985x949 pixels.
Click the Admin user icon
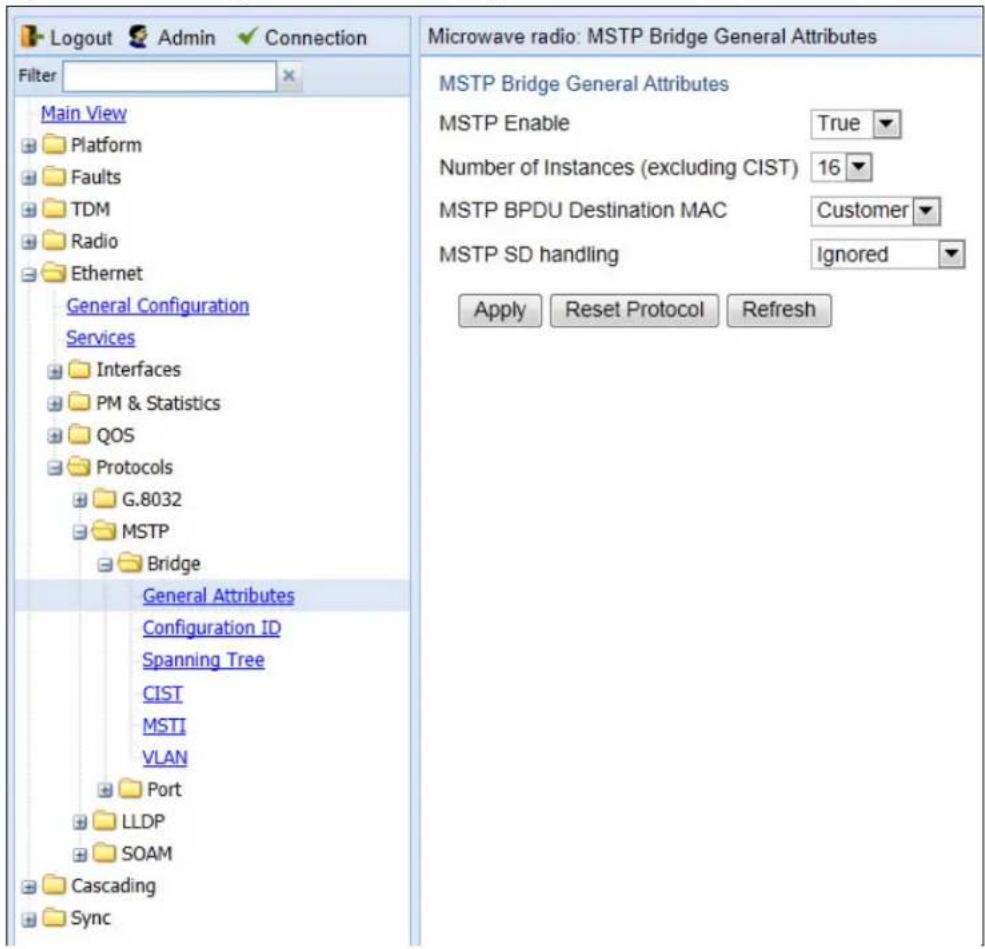pos(138,37)
